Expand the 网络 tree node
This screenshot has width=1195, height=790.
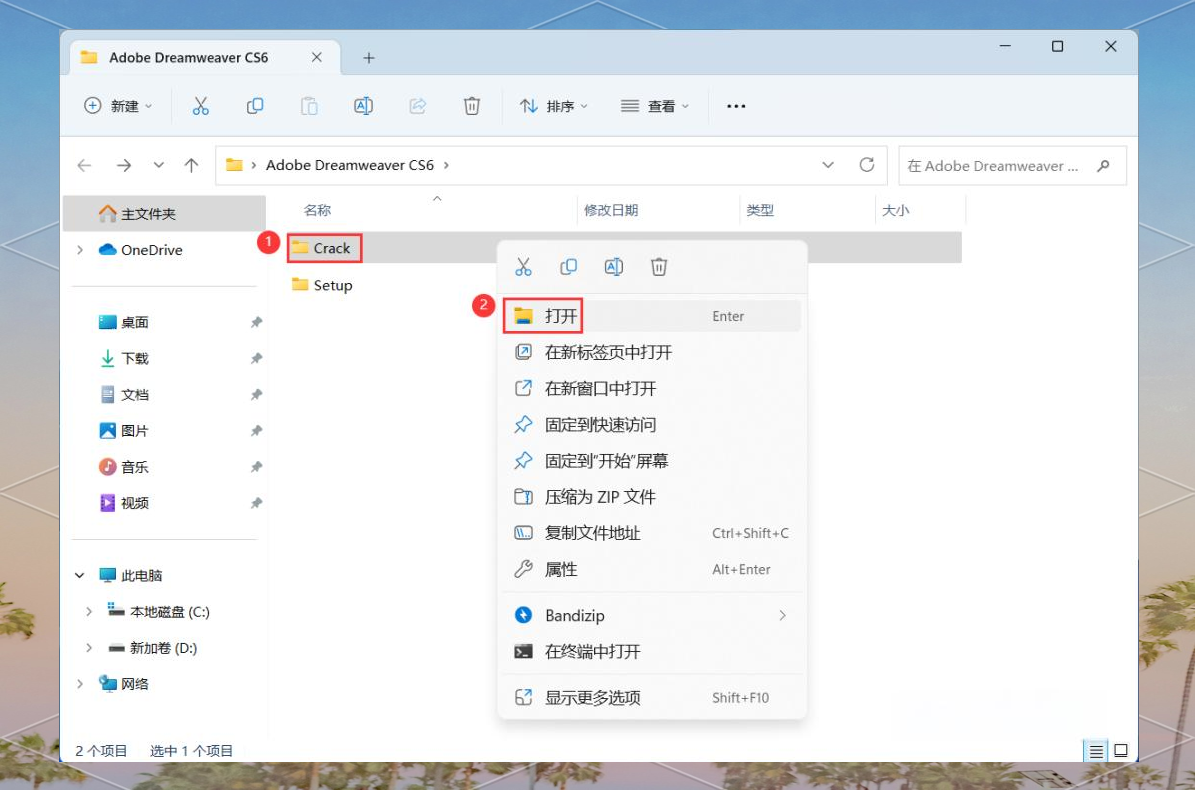[80, 683]
